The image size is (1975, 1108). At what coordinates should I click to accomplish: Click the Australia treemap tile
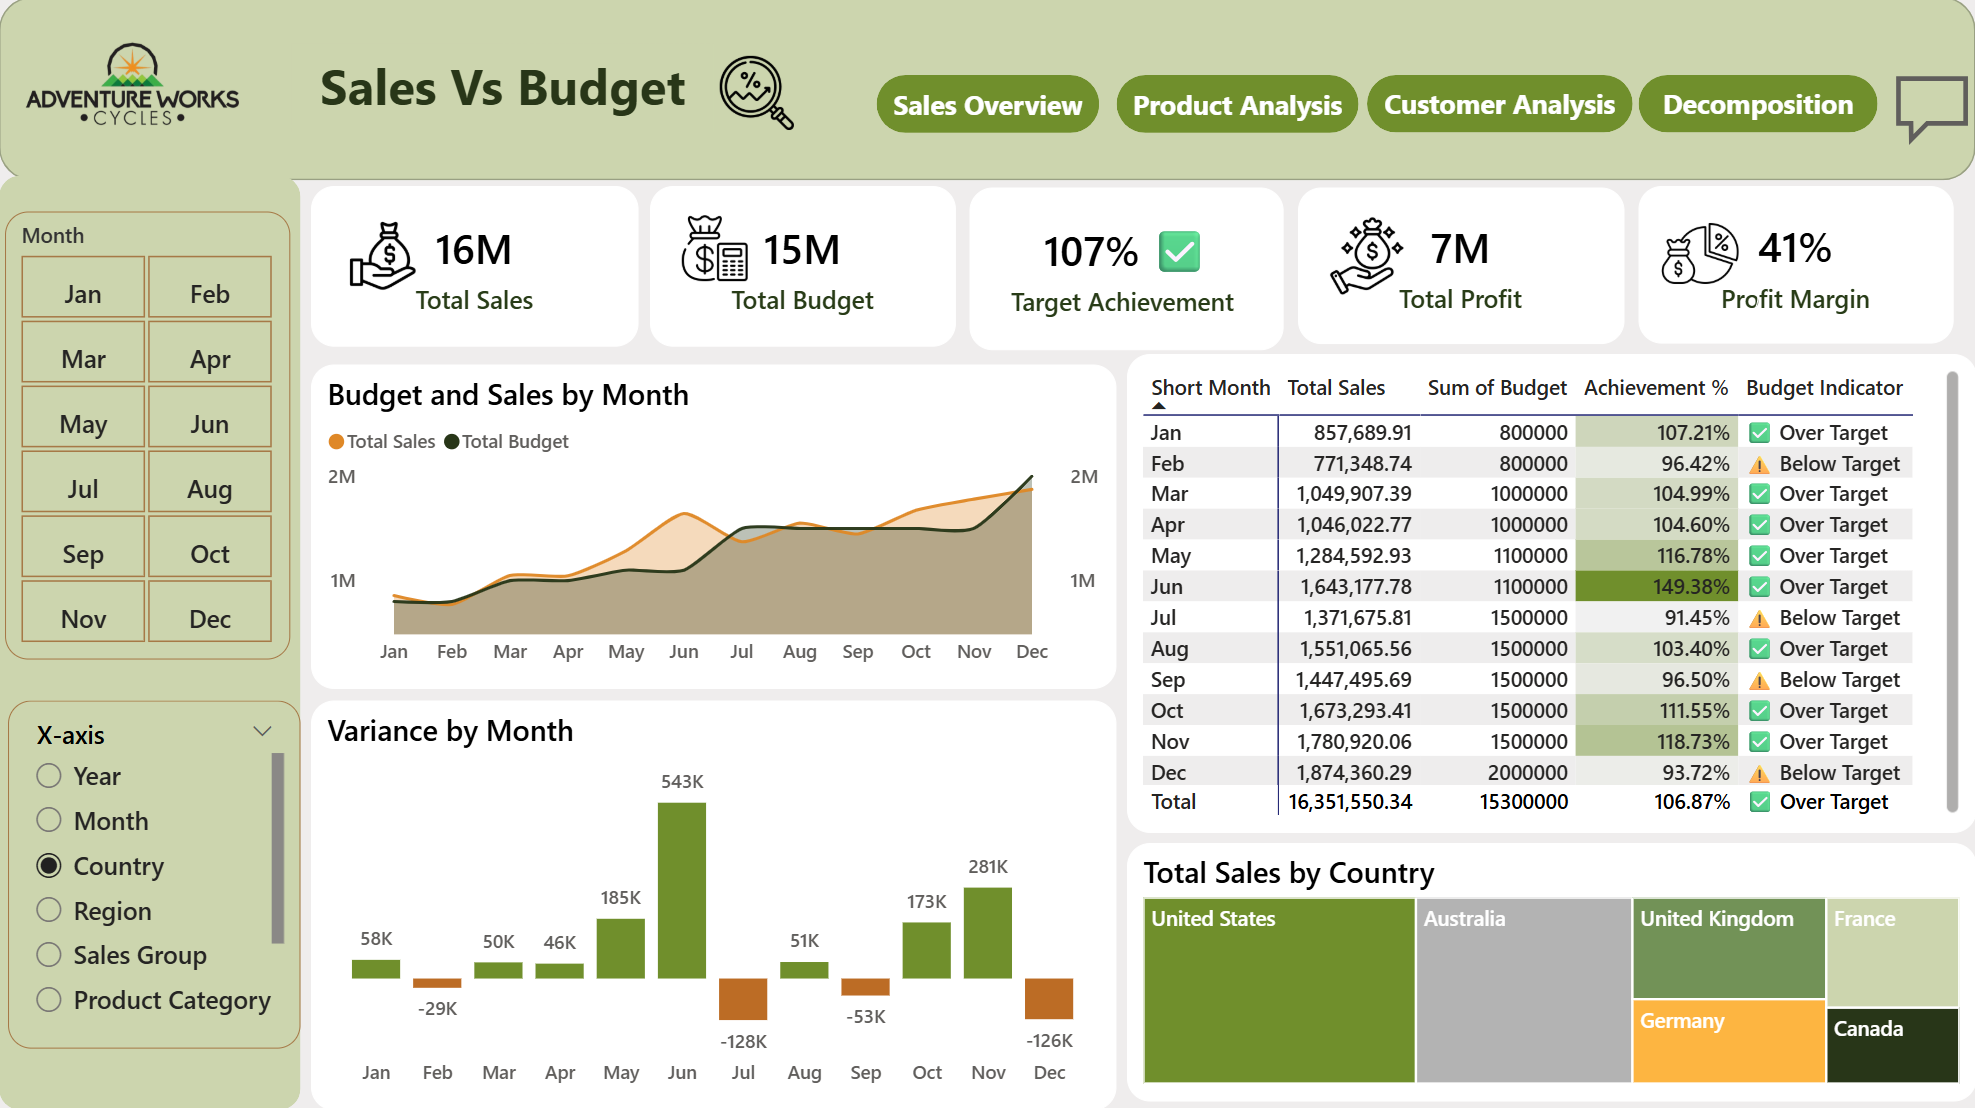1524,990
